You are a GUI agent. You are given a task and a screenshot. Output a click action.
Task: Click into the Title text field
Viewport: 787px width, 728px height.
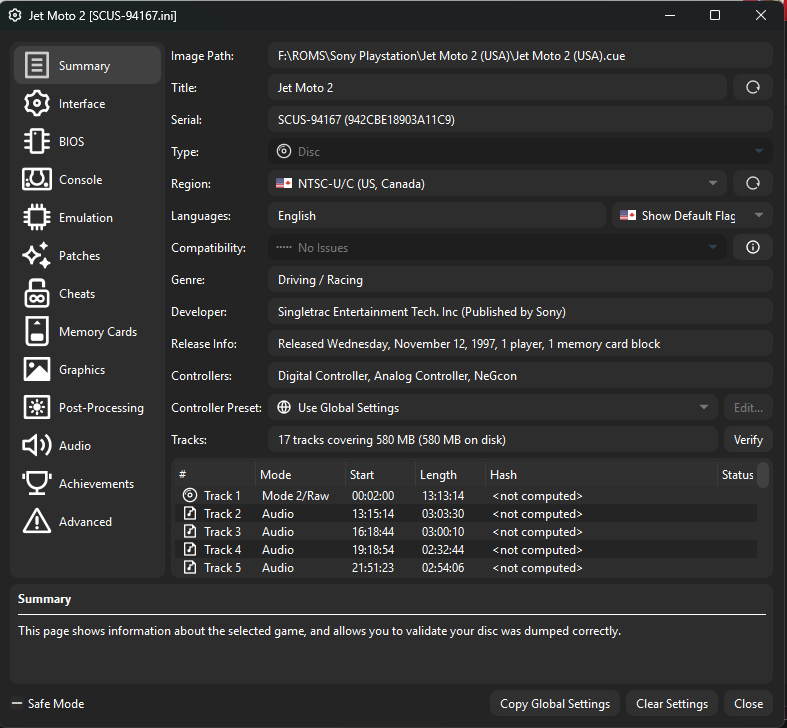[x=497, y=88]
